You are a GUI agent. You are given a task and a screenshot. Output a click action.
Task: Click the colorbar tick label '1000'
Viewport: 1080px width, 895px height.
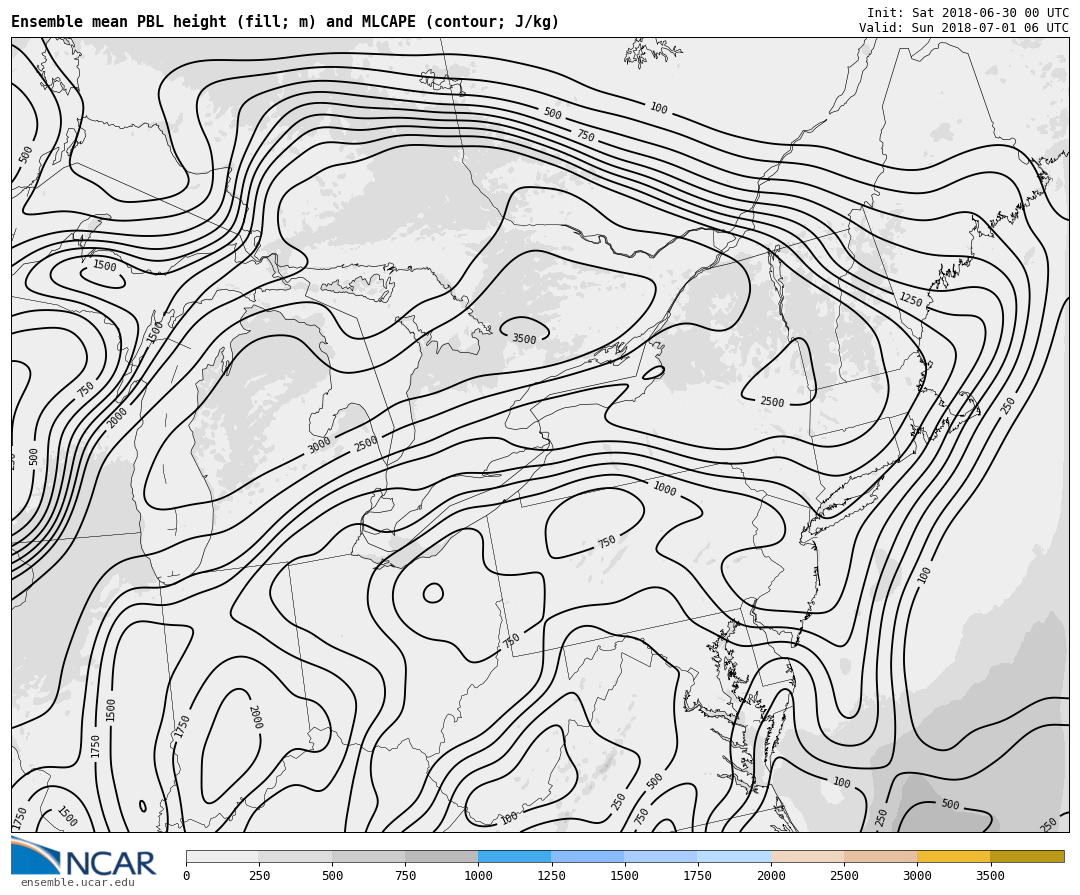tap(478, 876)
